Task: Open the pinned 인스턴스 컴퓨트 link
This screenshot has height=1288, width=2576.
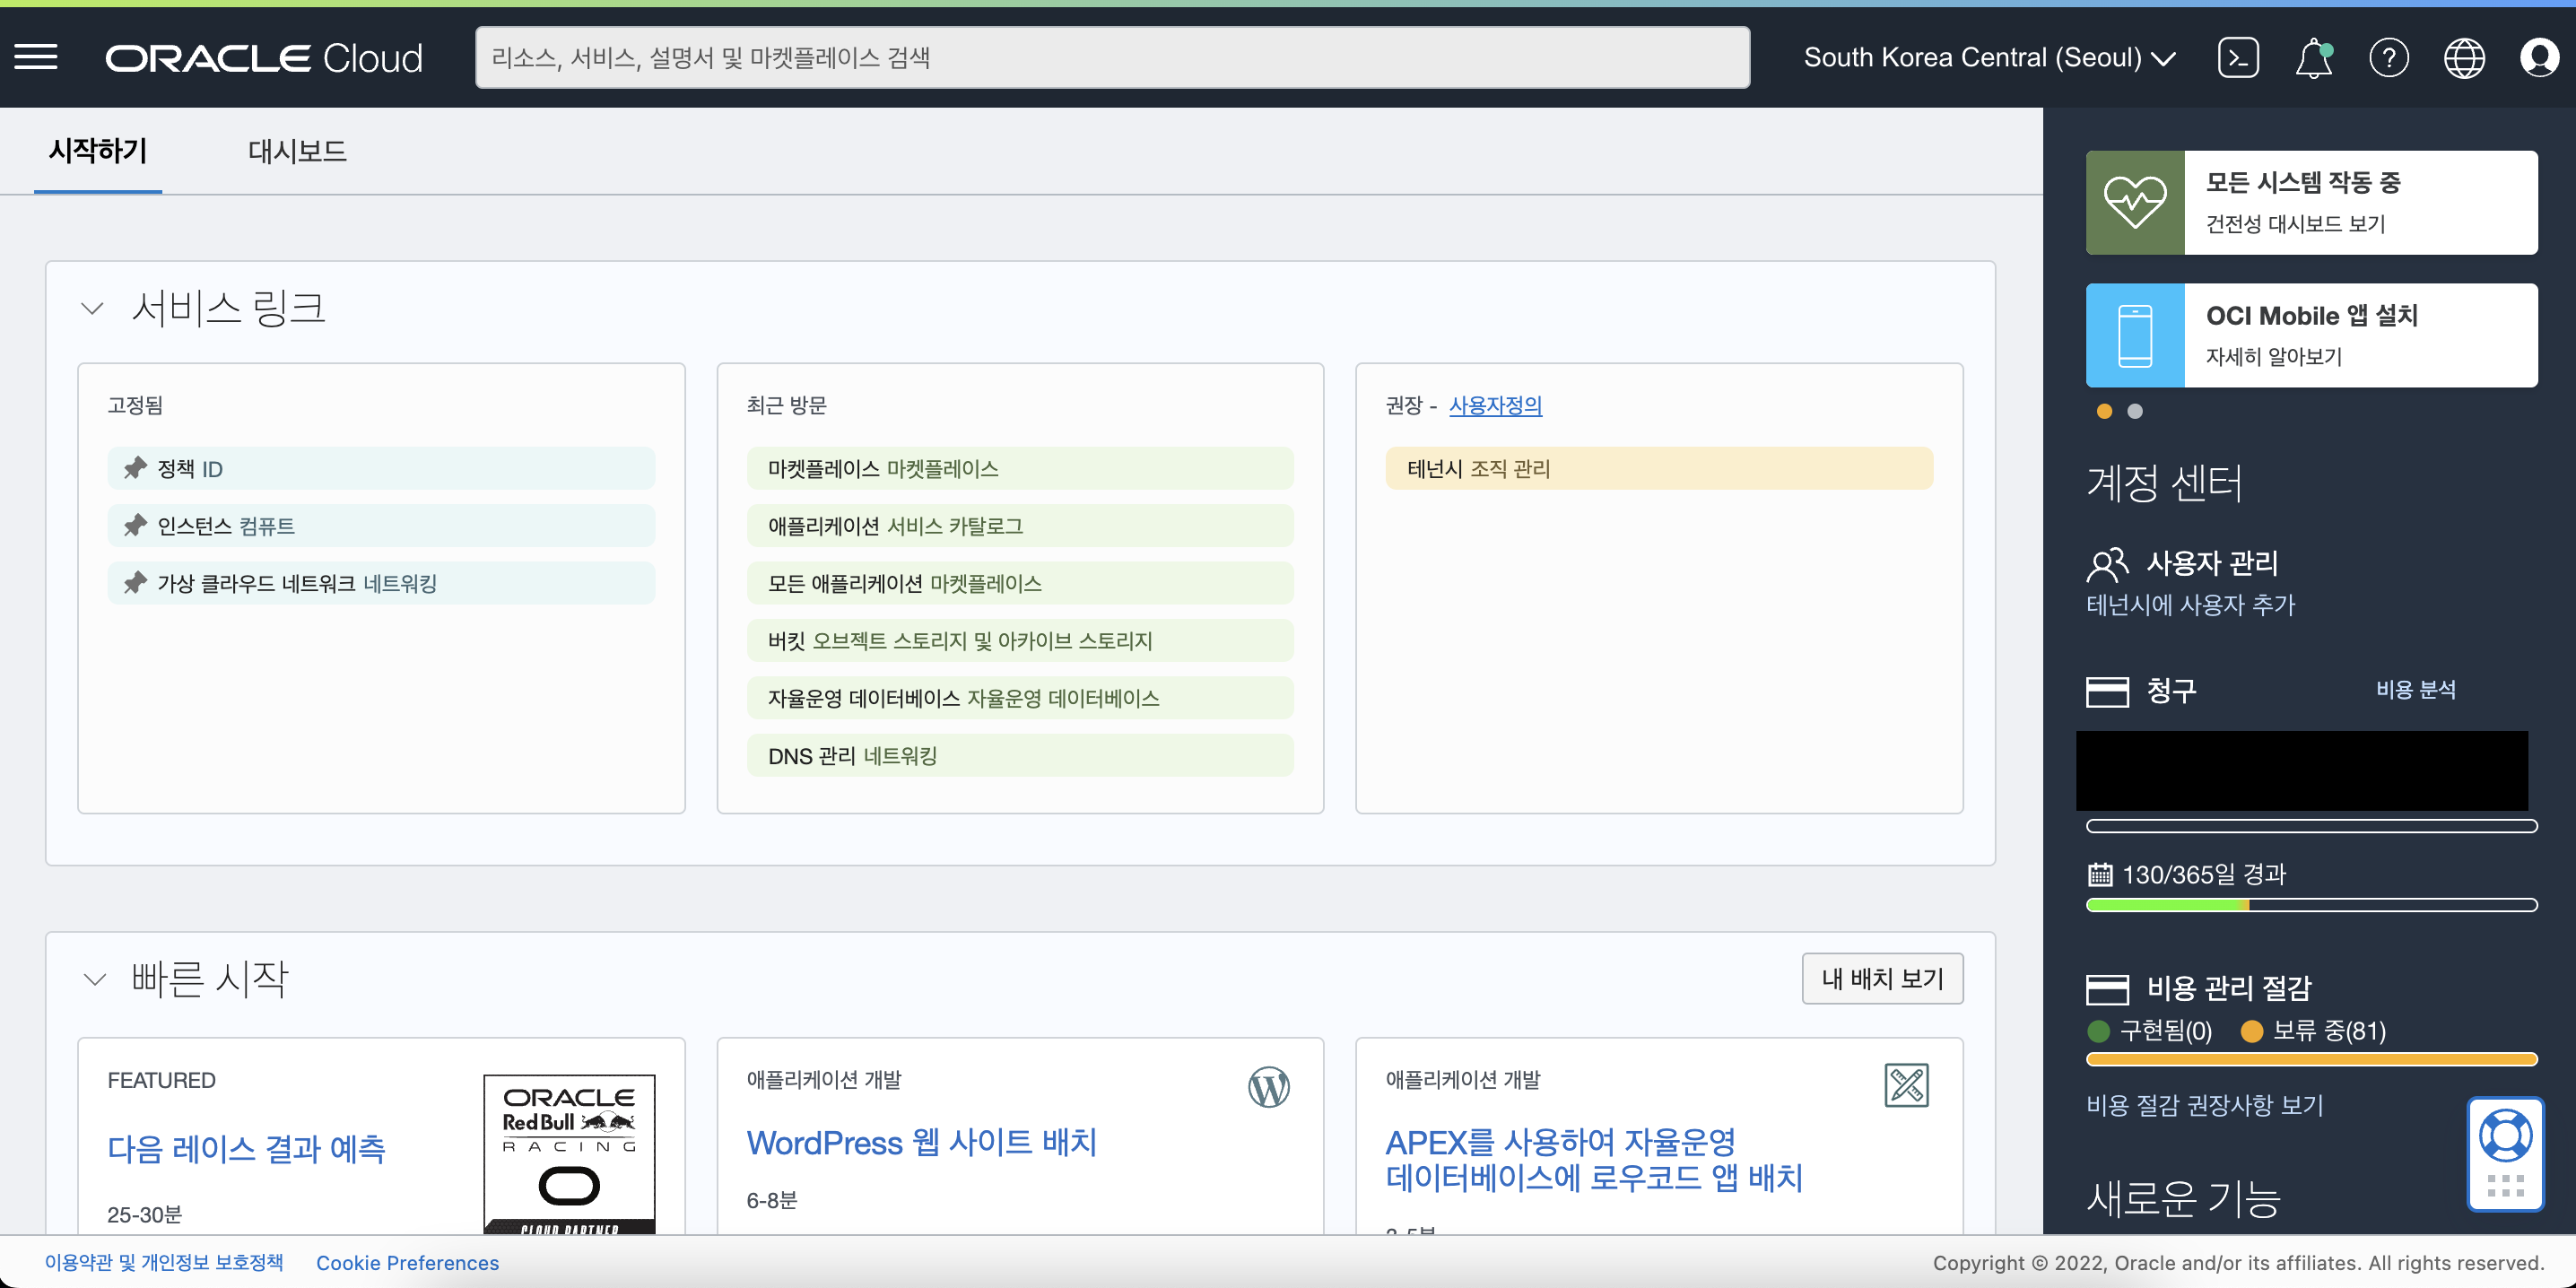Action: [381, 525]
